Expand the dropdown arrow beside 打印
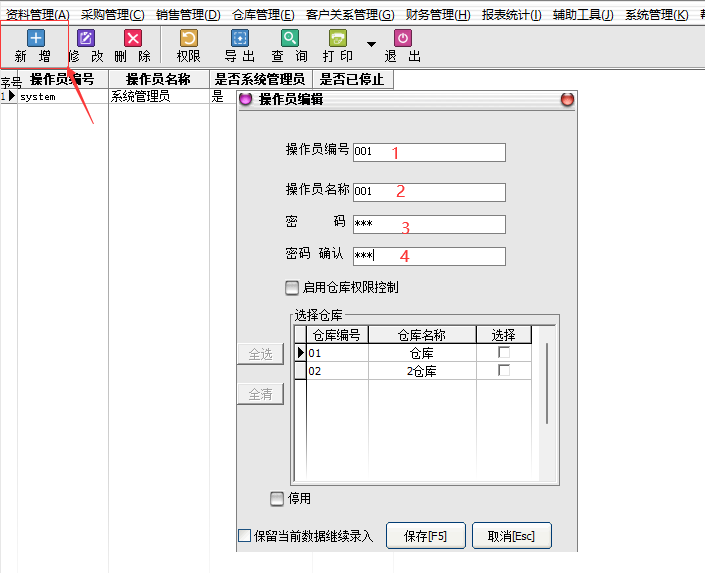The height and width of the screenshot is (573, 705). point(371,44)
